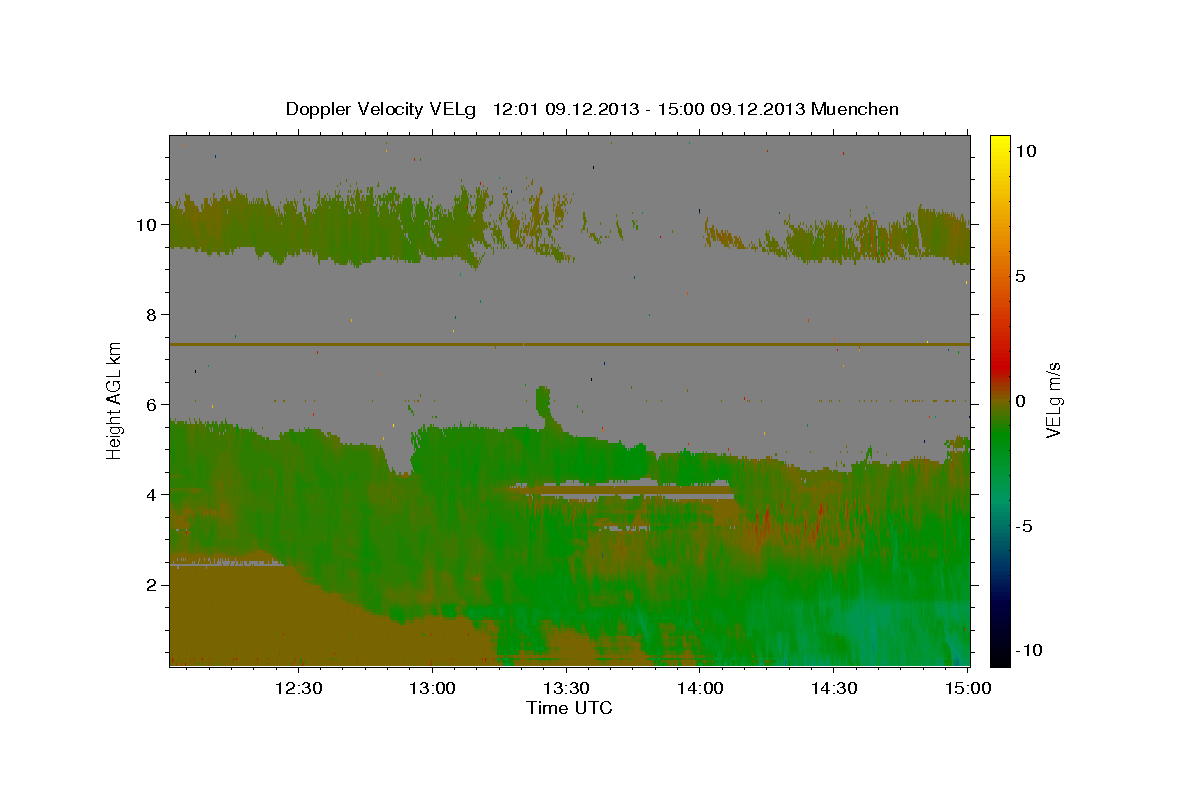Click the cloud protrusion near 6 km at 13:25

[543, 401]
